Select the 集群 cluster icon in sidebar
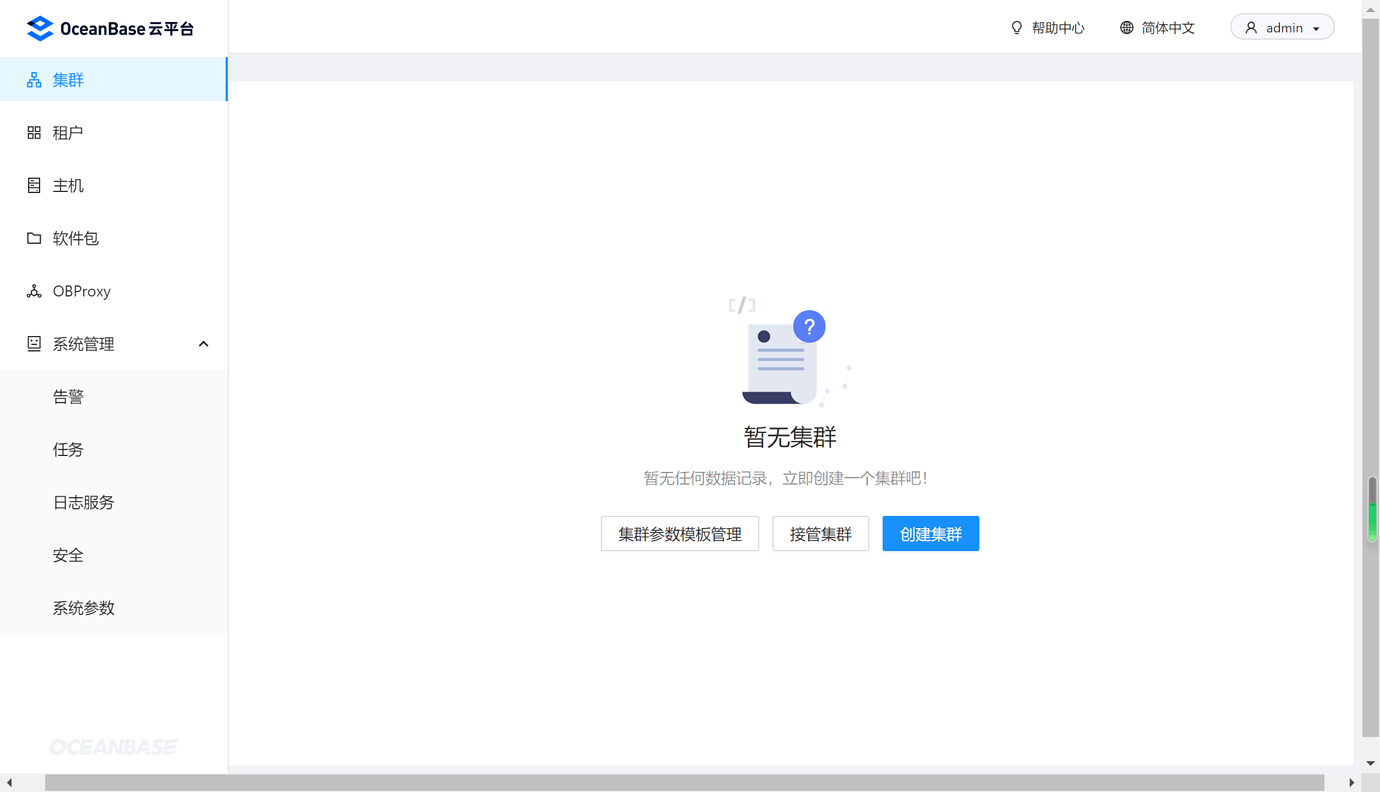The height and width of the screenshot is (792, 1380). click(33, 78)
